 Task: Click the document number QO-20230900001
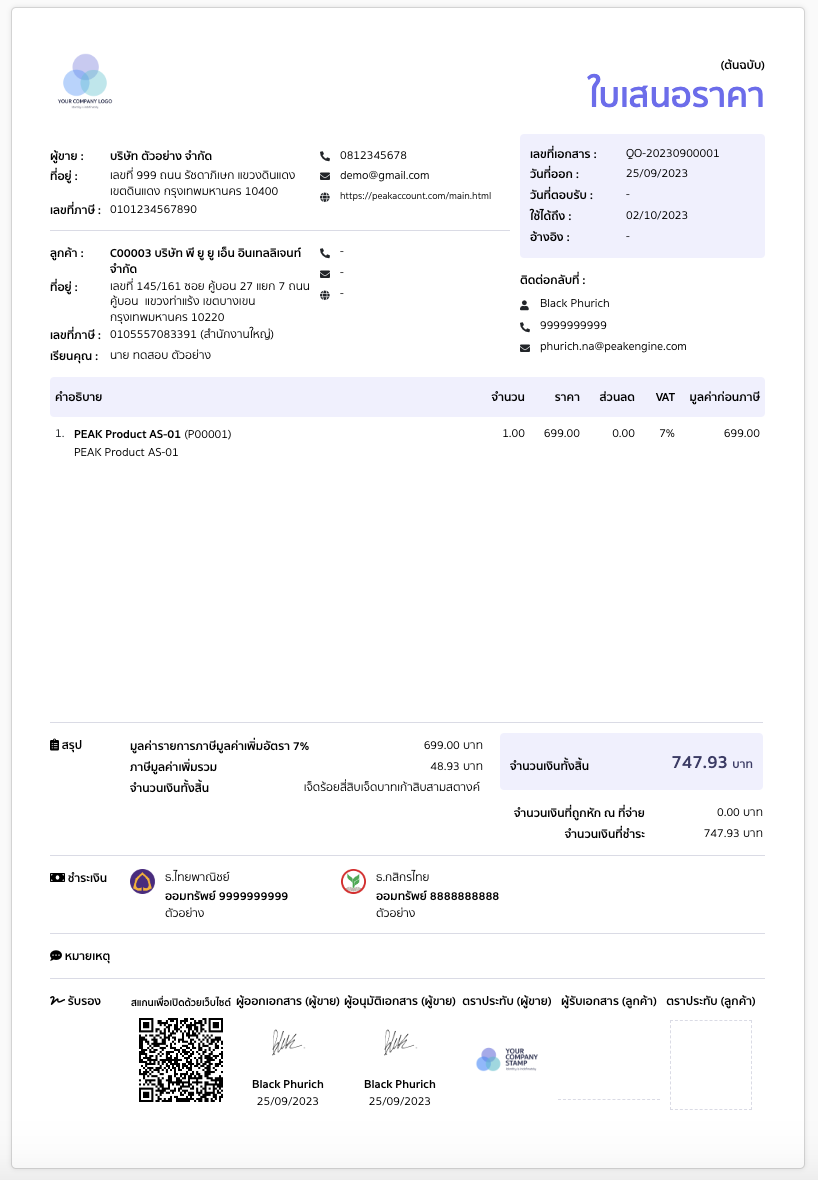(672, 153)
